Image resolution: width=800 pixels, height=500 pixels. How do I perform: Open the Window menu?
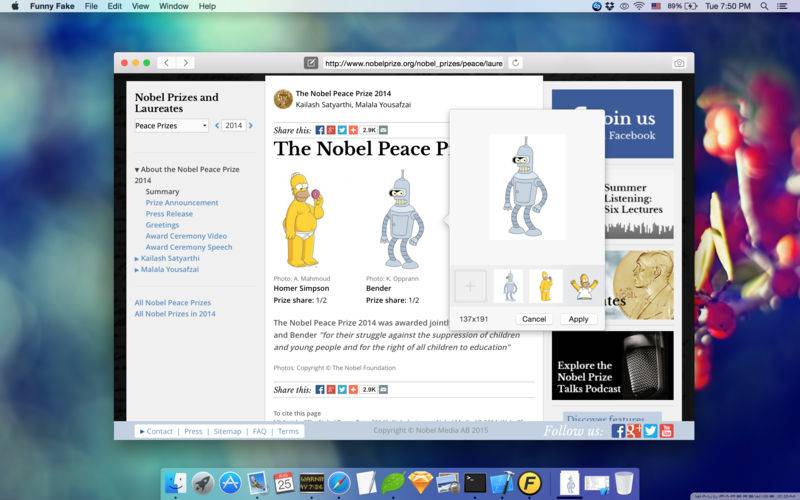[173, 6]
